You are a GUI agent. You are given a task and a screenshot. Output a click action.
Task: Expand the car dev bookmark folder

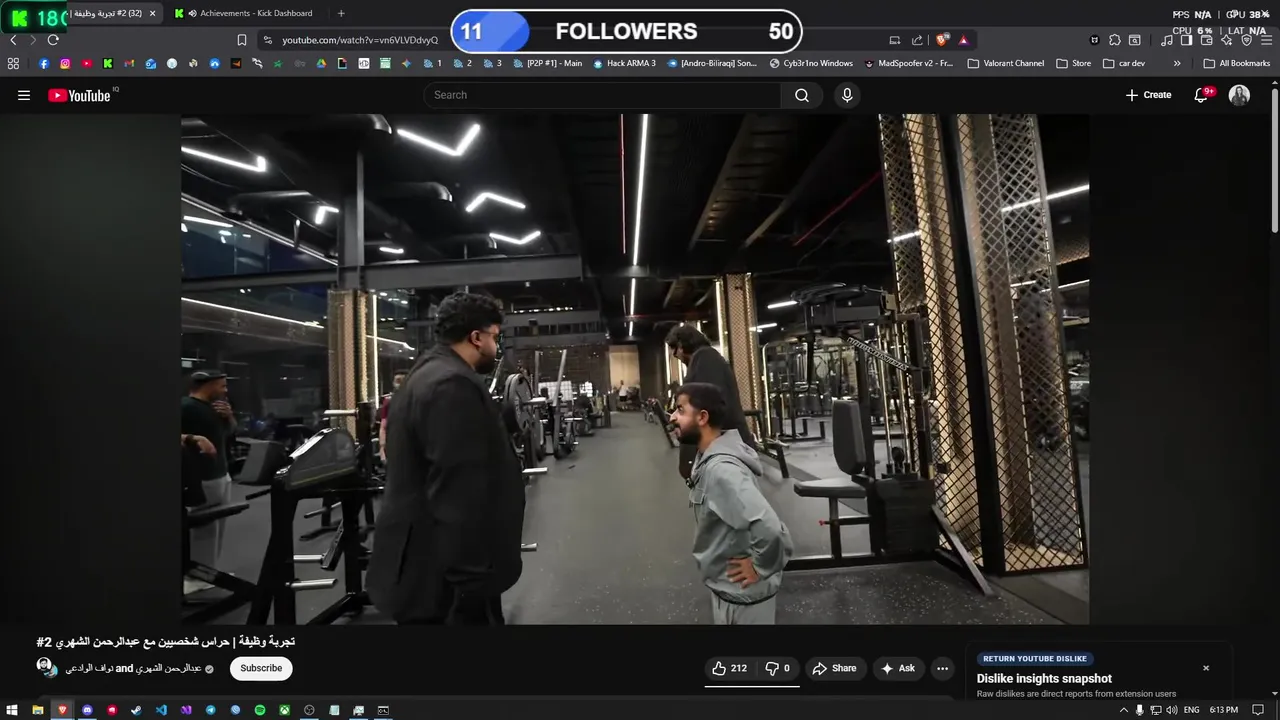pyautogui.click(x=1124, y=63)
